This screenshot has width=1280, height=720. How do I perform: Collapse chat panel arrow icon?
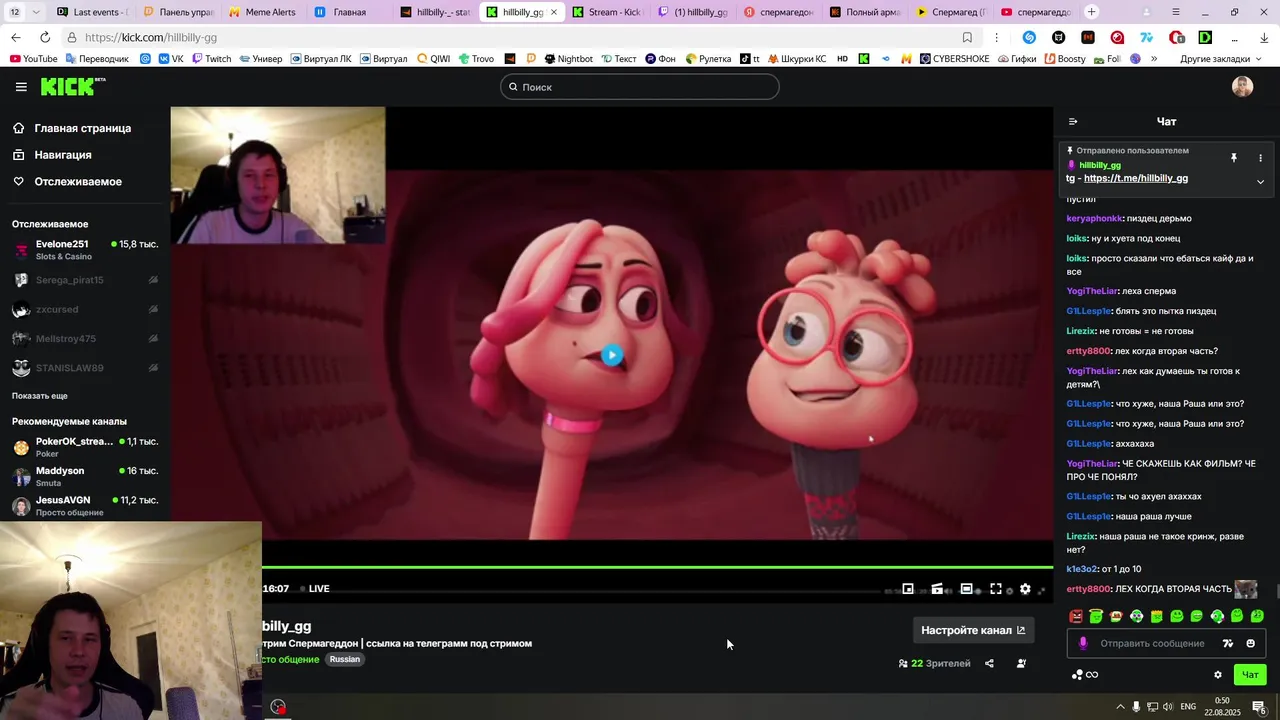coord(1073,122)
